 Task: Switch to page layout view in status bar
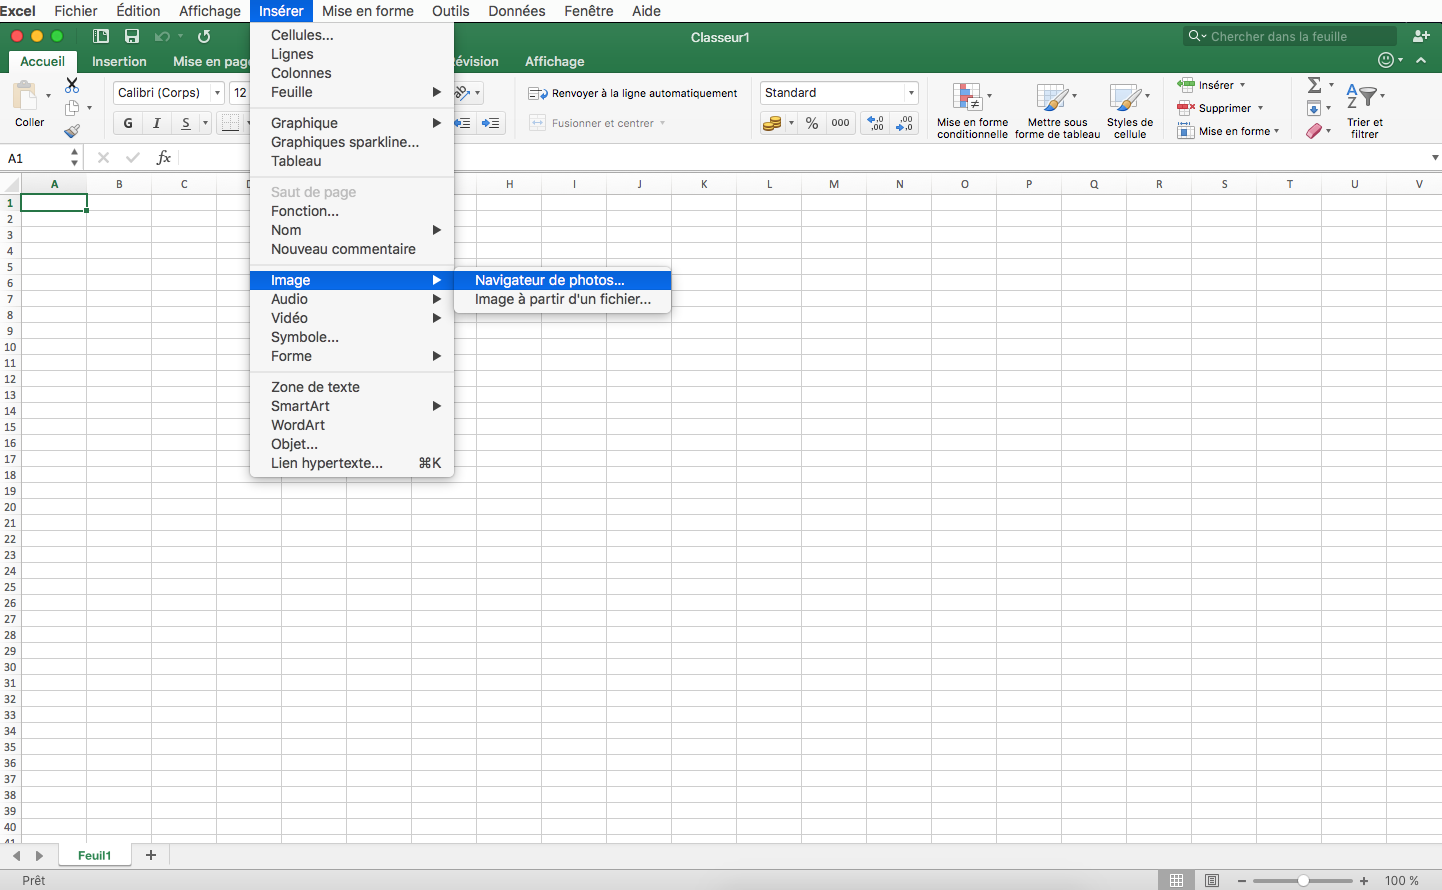[x=1212, y=880]
